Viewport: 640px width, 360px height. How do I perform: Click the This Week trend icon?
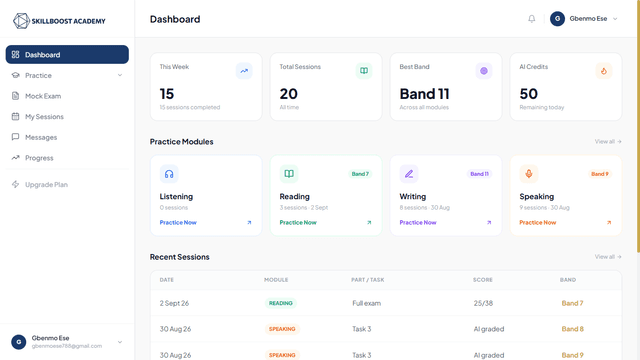[x=244, y=71]
